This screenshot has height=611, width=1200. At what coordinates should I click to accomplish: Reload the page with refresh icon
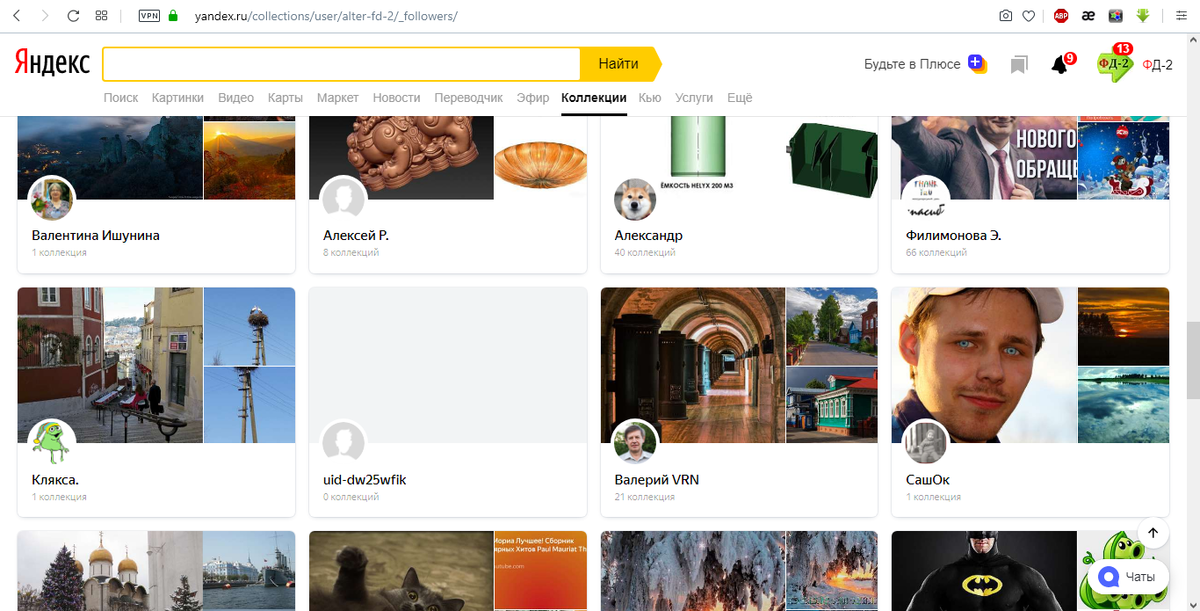73,16
